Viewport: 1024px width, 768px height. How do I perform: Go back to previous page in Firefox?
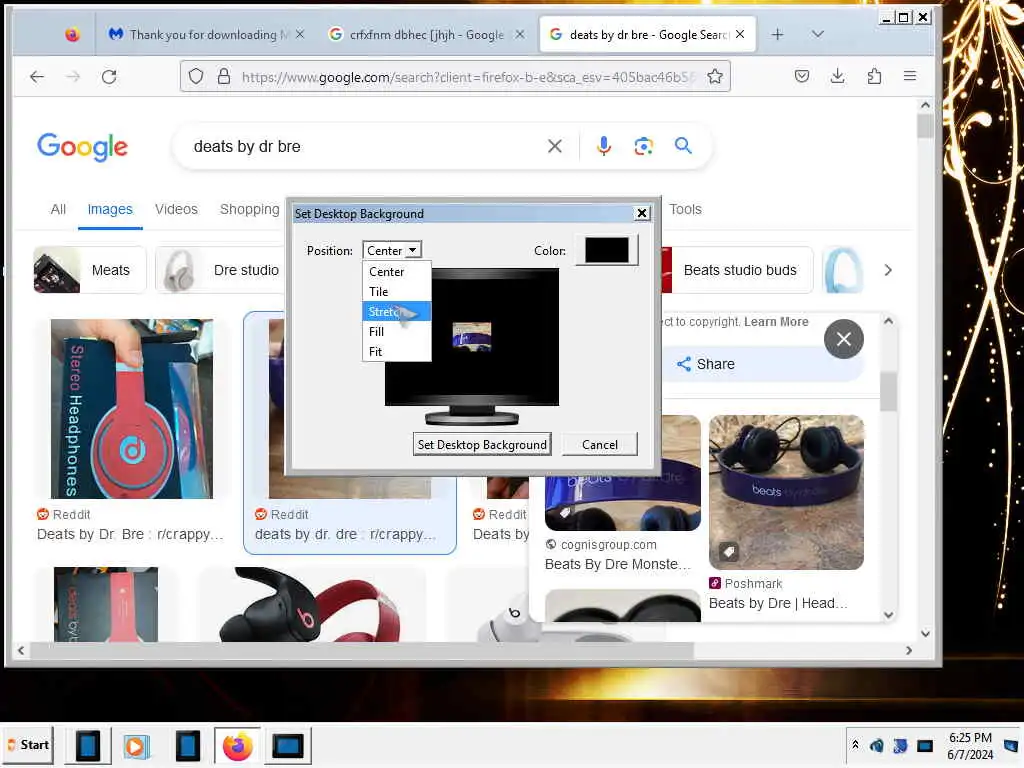coord(37,77)
